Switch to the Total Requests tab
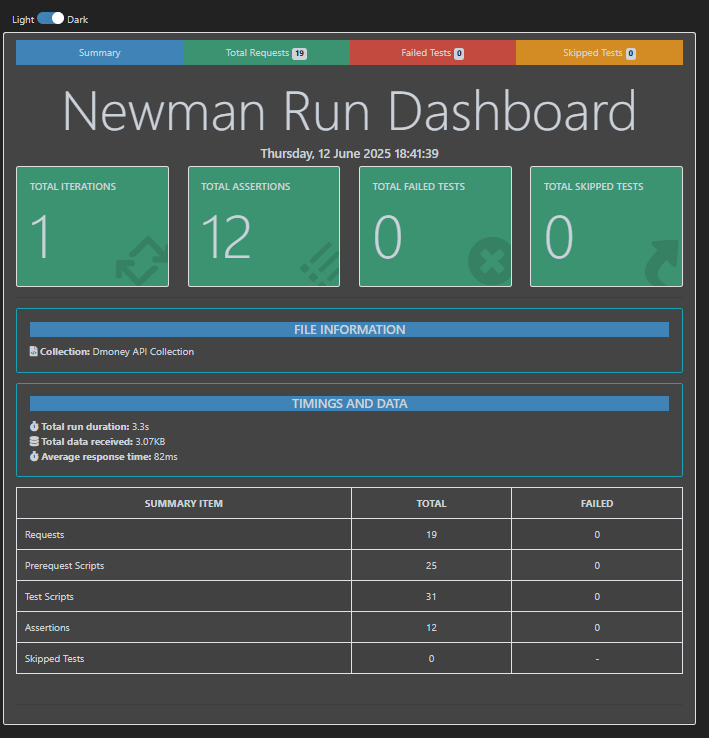 [266, 53]
